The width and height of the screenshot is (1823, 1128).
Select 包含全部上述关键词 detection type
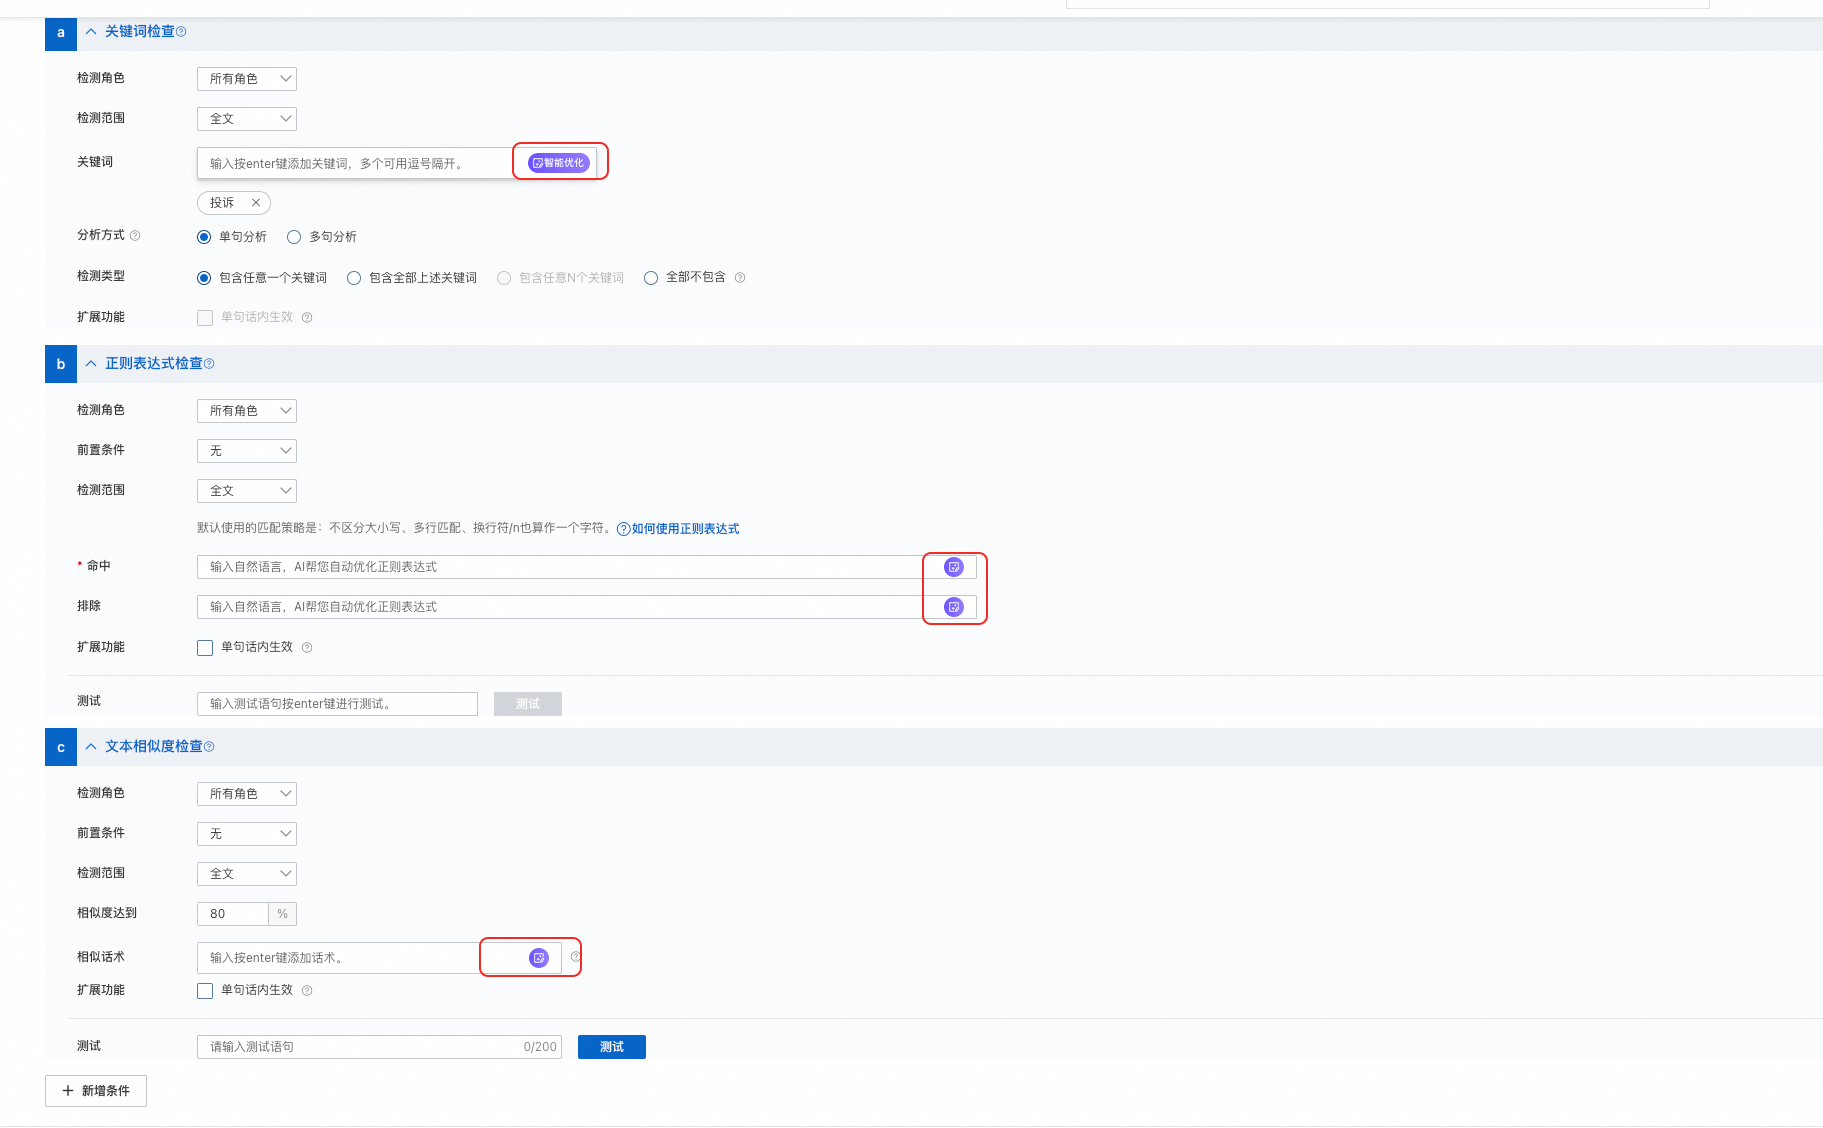(x=354, y=278)
